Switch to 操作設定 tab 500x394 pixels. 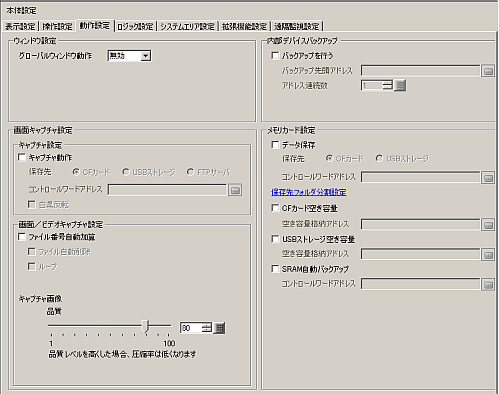click(x=58, y=26)
